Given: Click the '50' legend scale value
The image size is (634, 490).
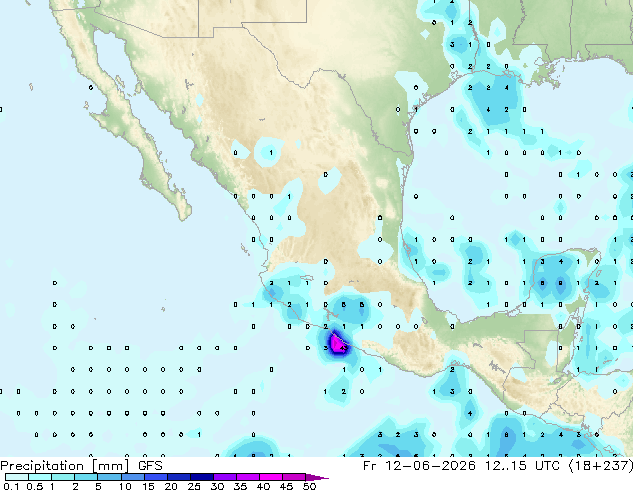Looking at the screenshot, I should [310, 486].
